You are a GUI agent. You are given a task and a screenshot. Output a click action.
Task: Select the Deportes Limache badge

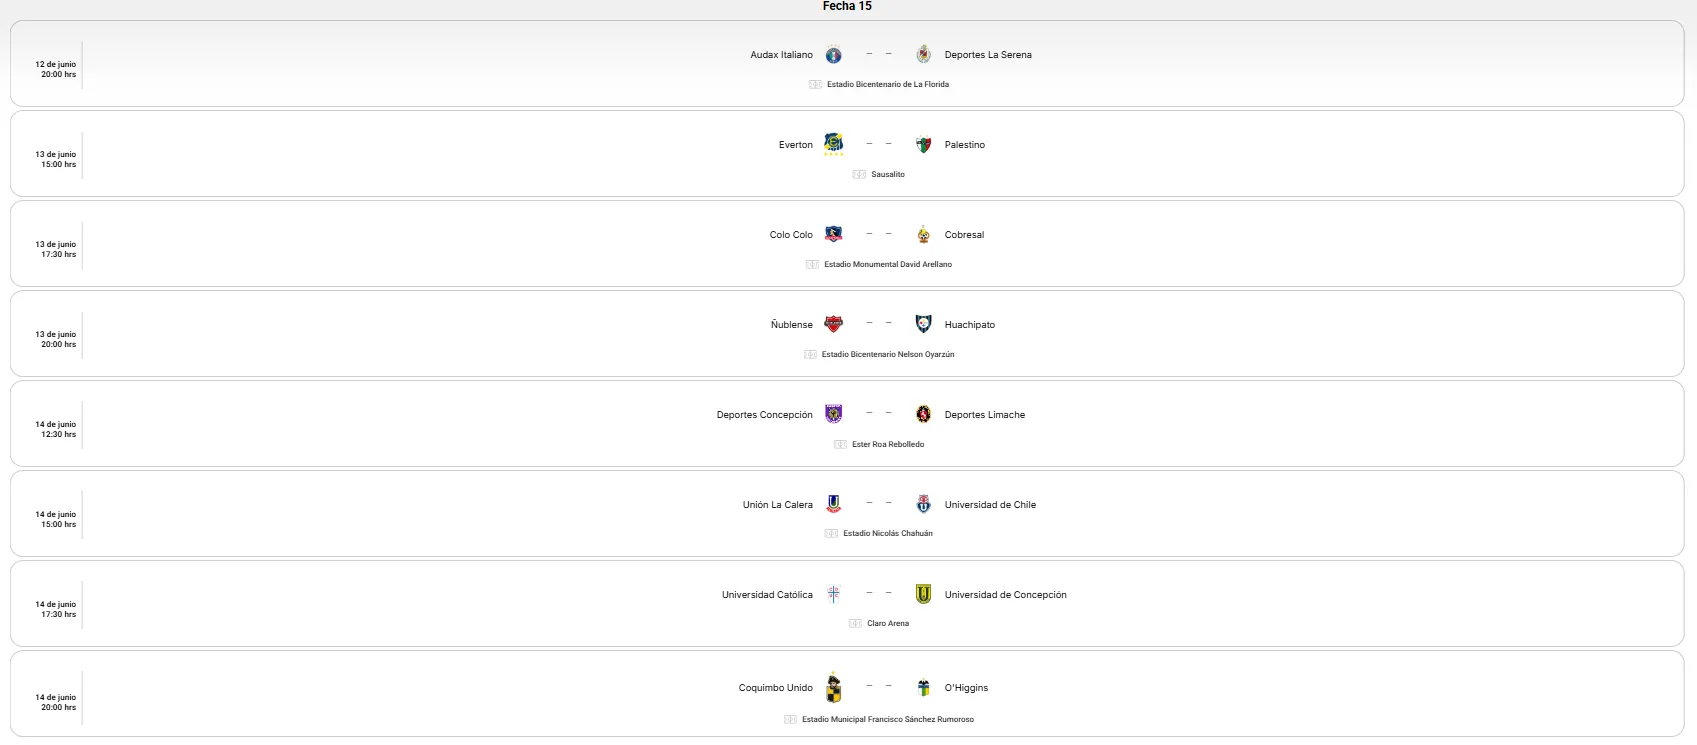[x=924, y=414]
